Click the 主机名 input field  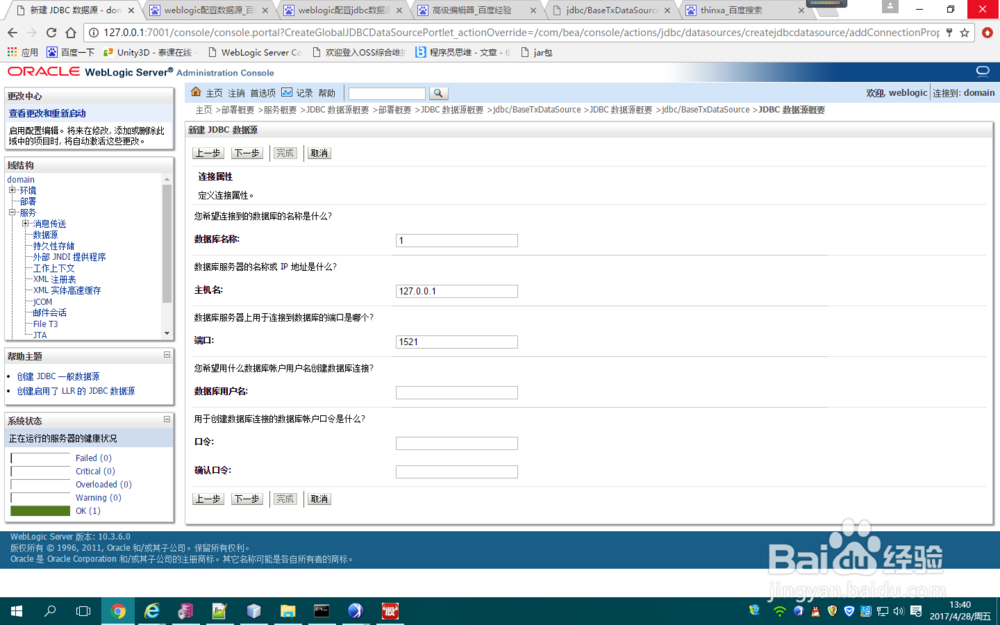point(457,291)
